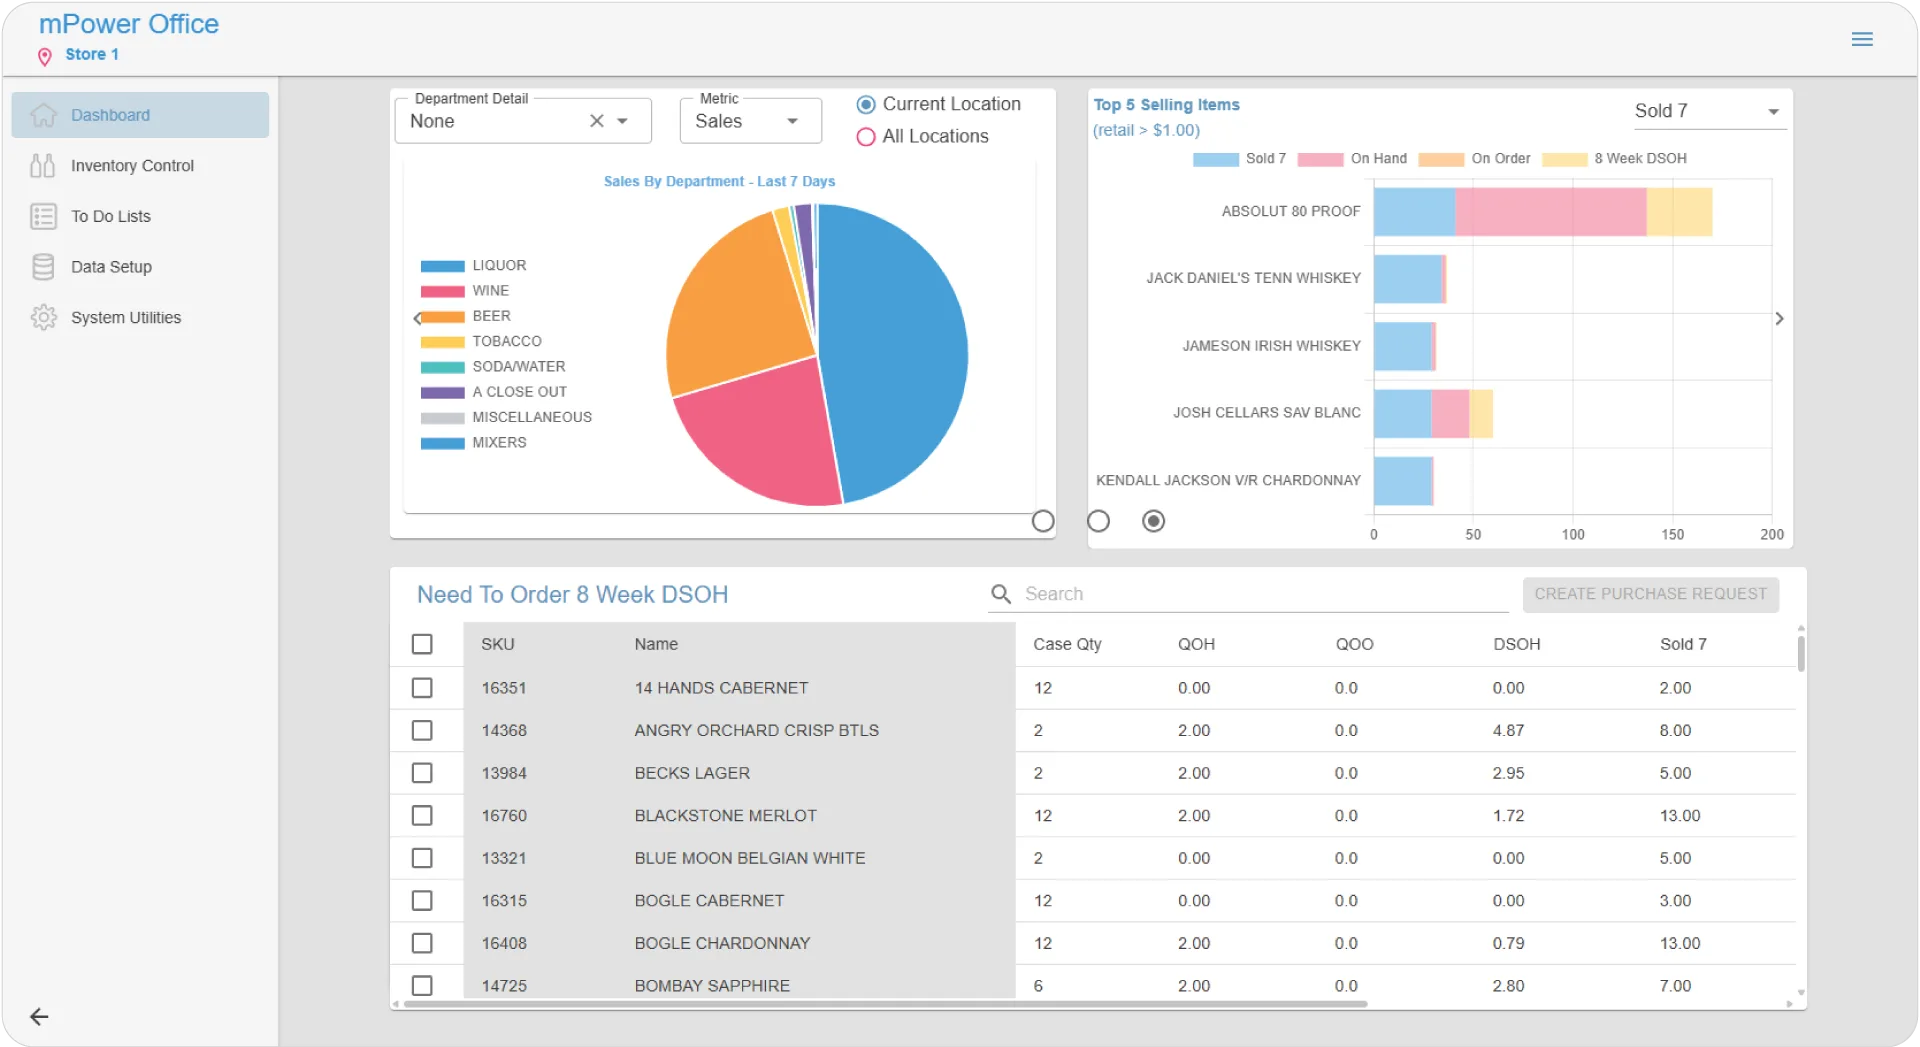Click the System Utilities gear icon
The height and width of the screenshot is (1047, 1920).
tap(43, 317)
